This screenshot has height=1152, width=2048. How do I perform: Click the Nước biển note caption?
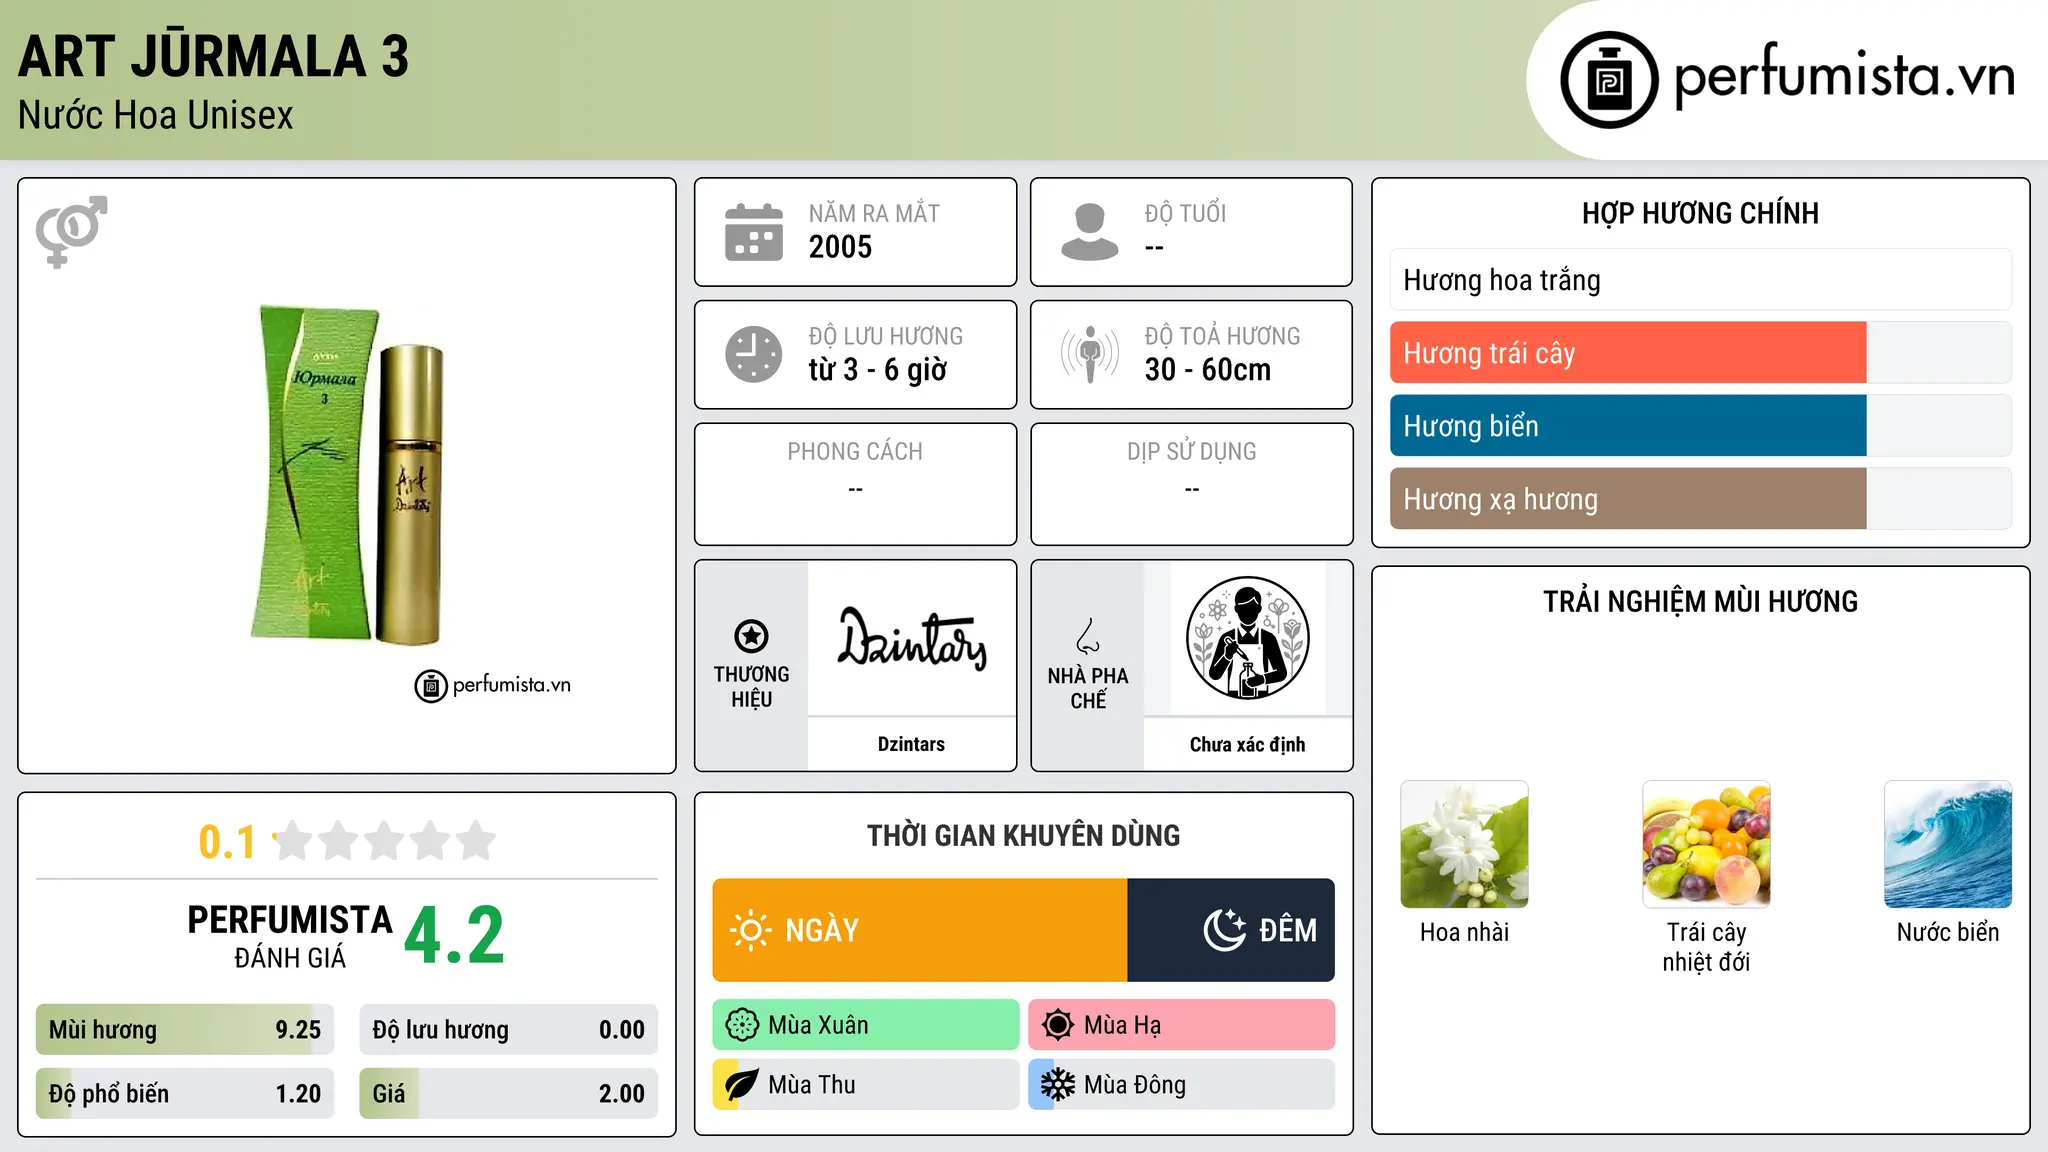tap(1948, 932)
